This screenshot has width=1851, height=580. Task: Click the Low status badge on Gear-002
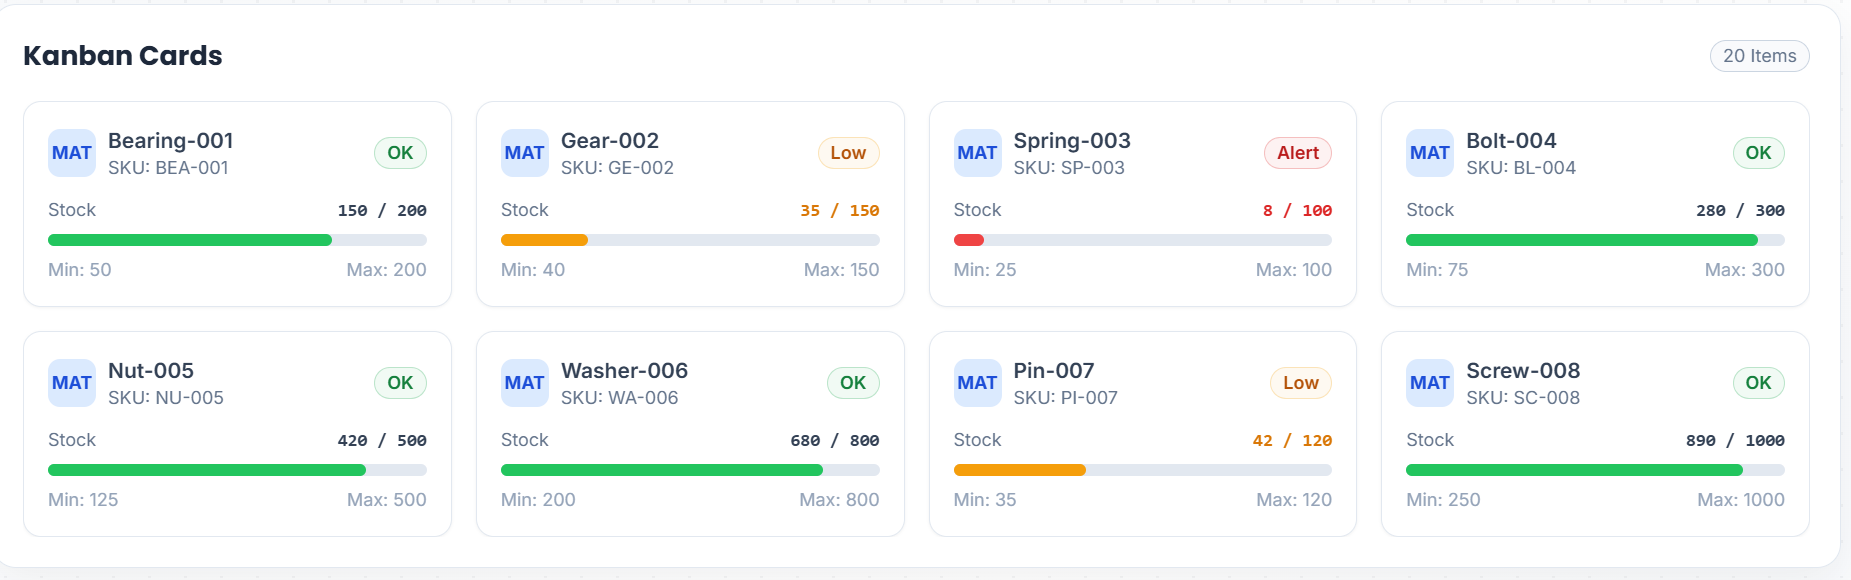pyautogui.click(x=848, y=153)
